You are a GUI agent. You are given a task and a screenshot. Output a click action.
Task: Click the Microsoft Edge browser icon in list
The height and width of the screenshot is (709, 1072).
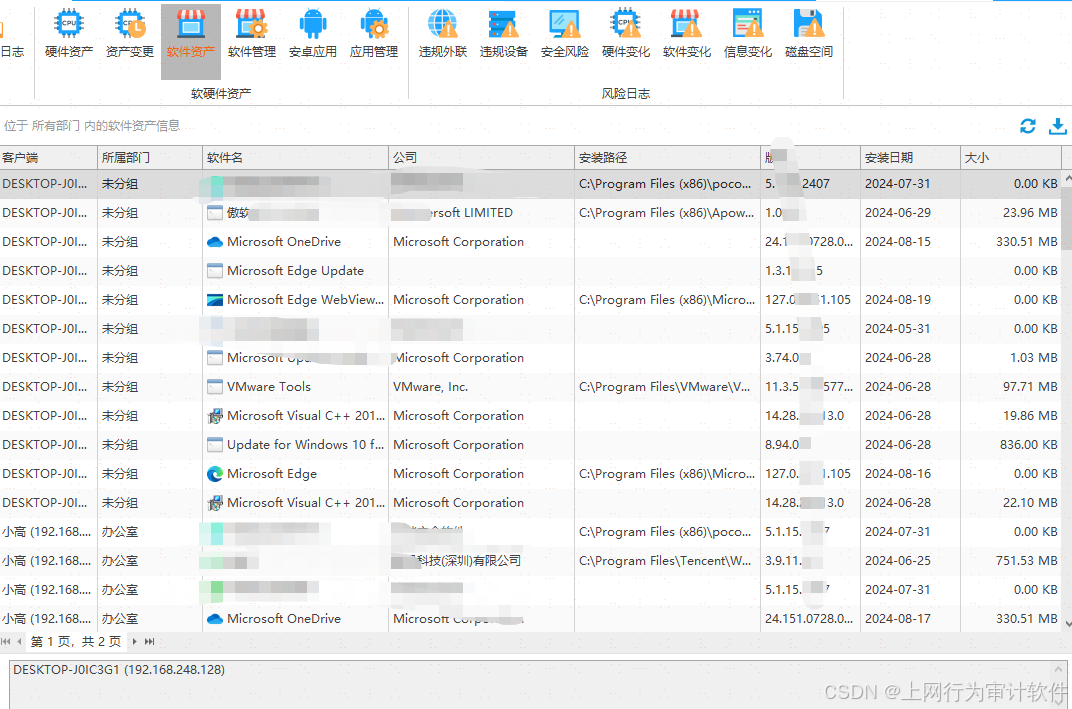click(215, 474)
